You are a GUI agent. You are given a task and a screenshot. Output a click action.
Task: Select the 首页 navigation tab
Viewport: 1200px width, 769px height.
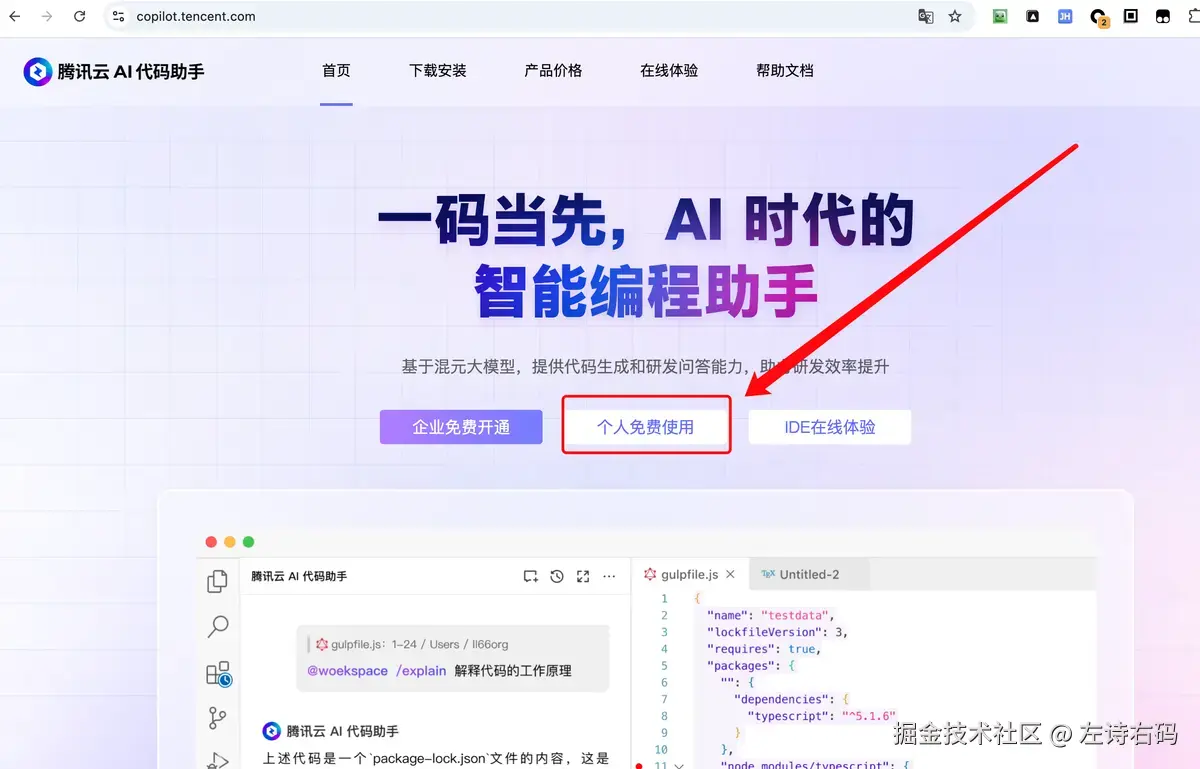click(336, 71)
